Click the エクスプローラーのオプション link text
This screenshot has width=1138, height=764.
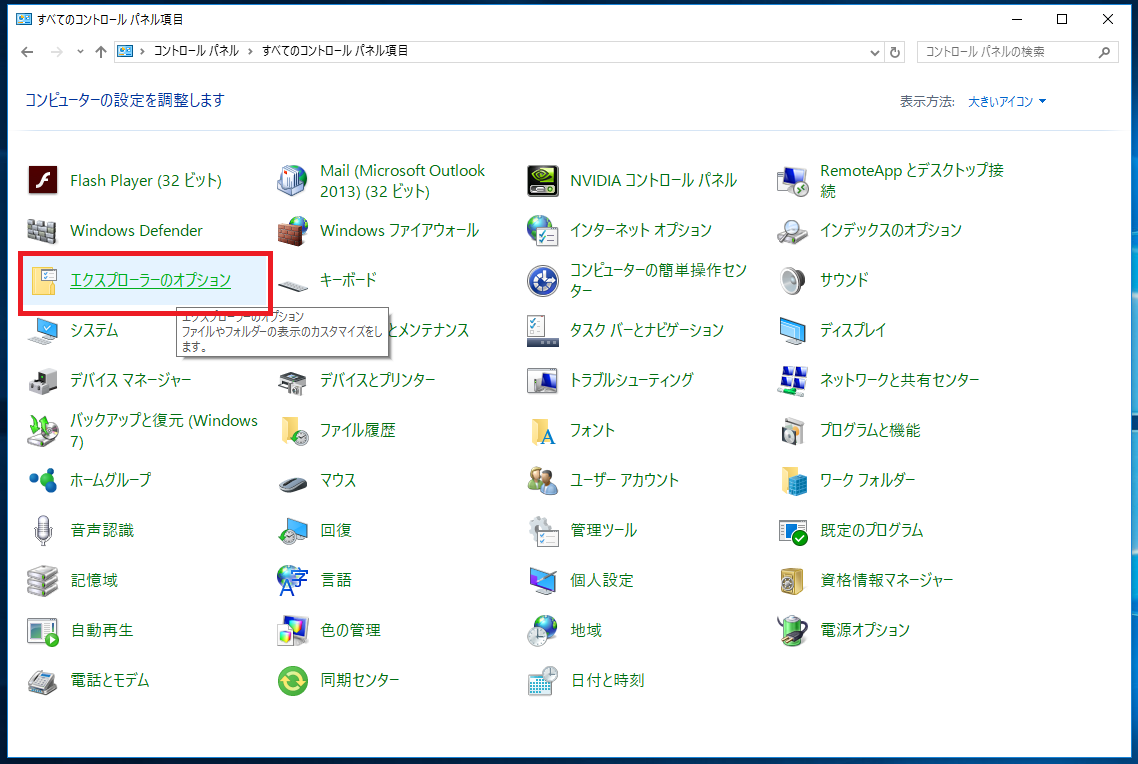(150, 281)
